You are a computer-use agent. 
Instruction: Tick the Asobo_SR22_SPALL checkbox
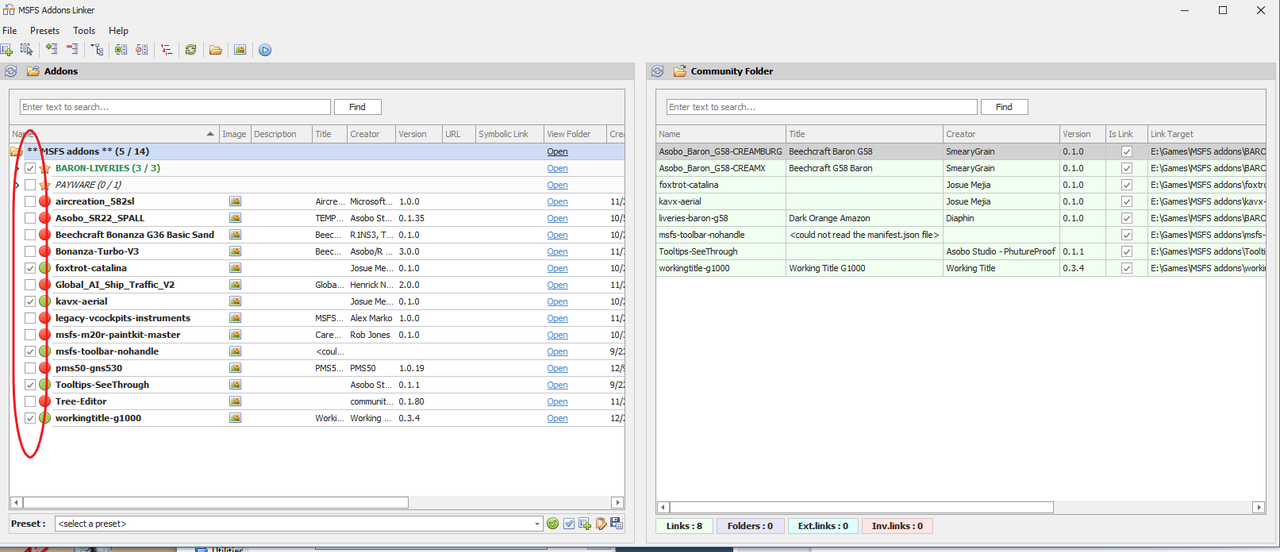(30, 218)
